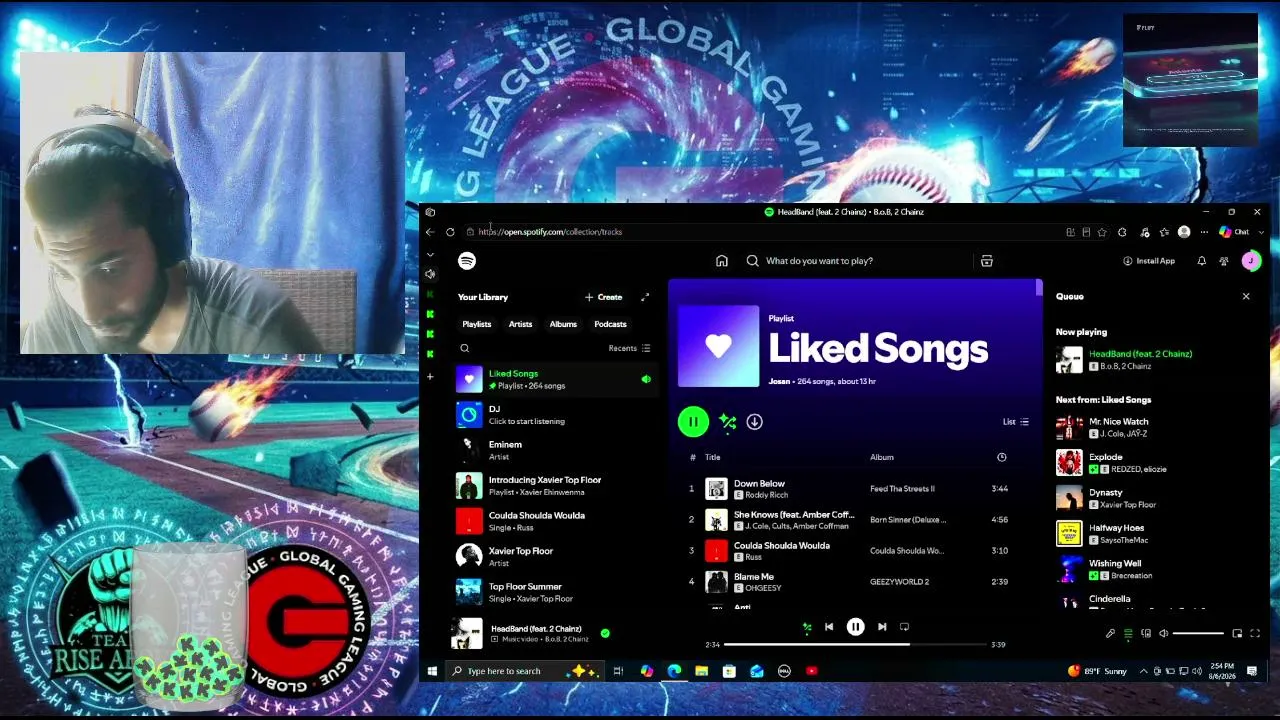The width and height of the screenshot is (1280, 720).
Task: Open the browser Copilot Chat button
Action: click(1234, 232)
